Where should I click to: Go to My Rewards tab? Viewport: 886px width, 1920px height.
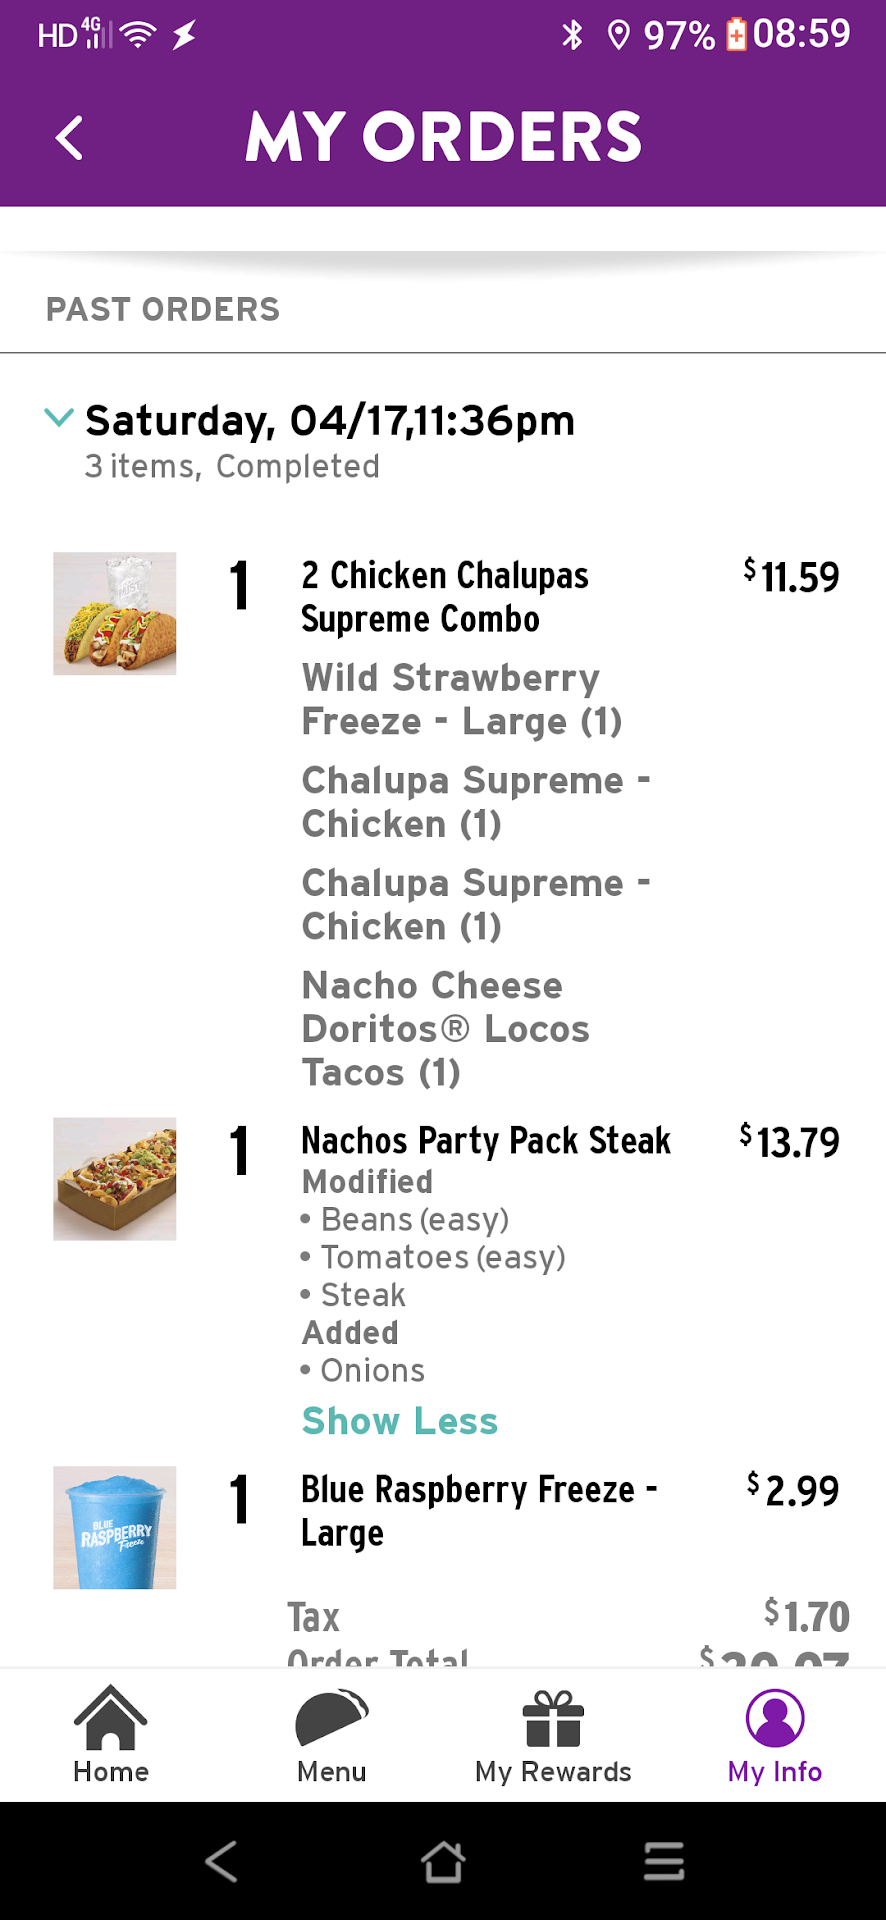pos(553,1735)
